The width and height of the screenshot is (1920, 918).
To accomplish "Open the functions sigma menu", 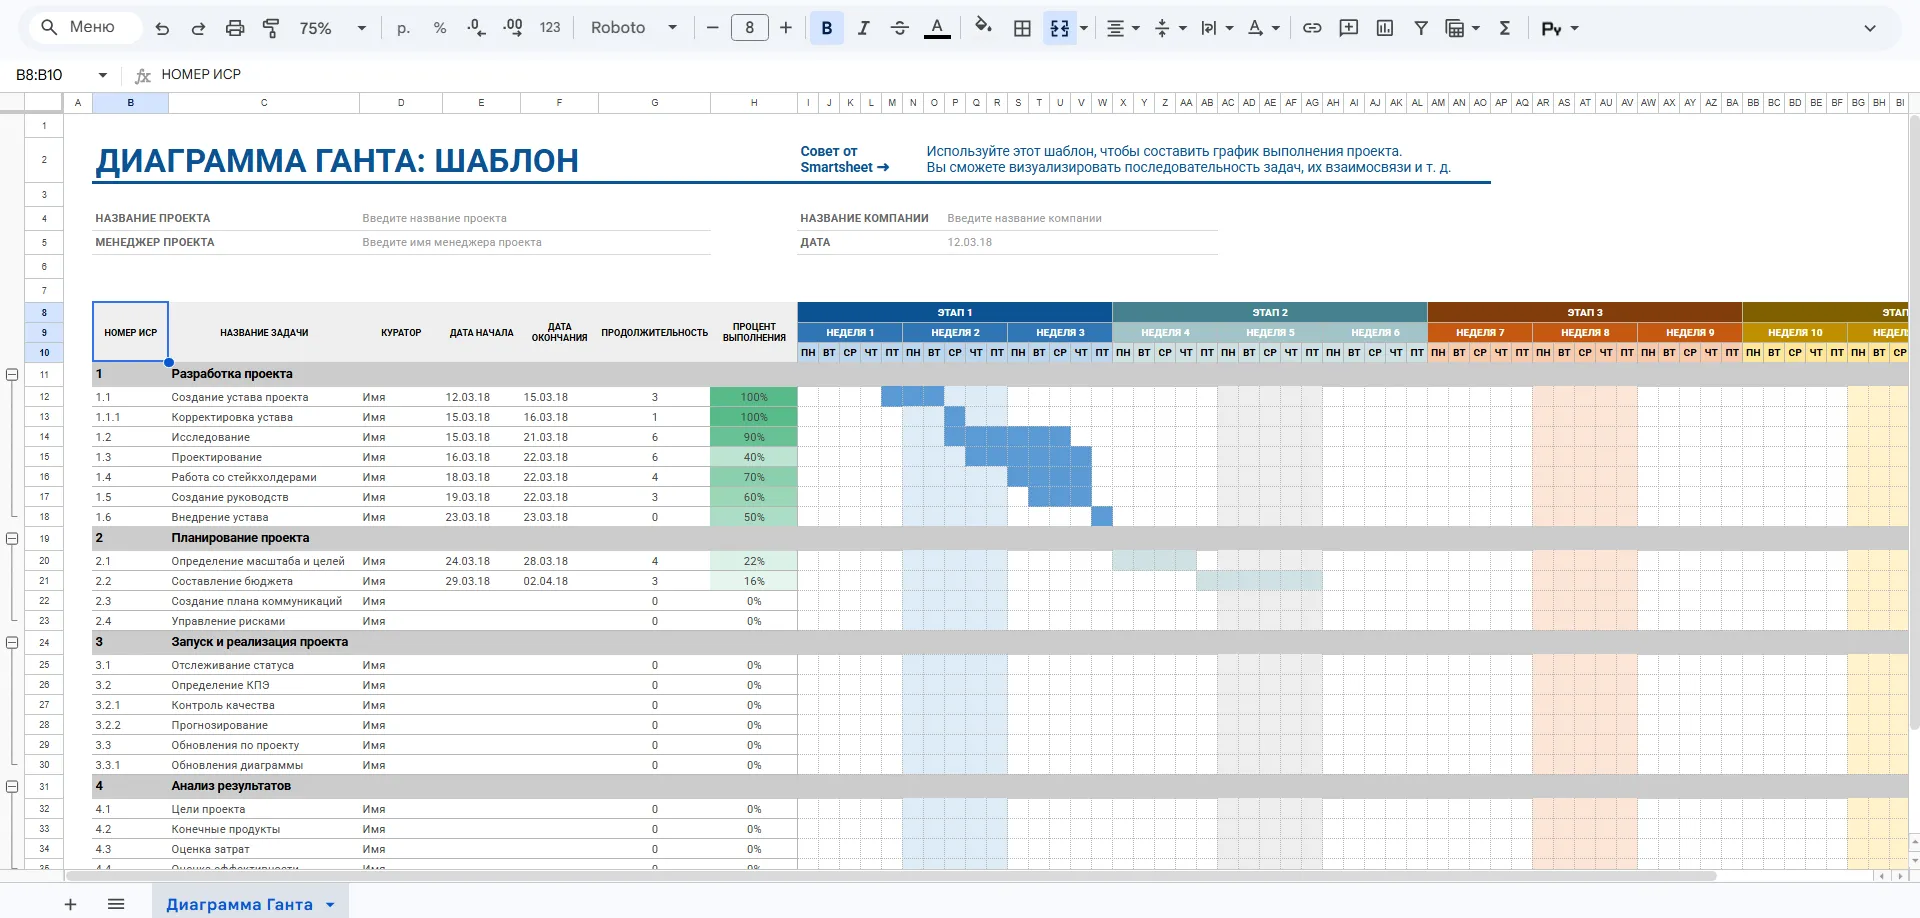I will tap(1504, 28).
